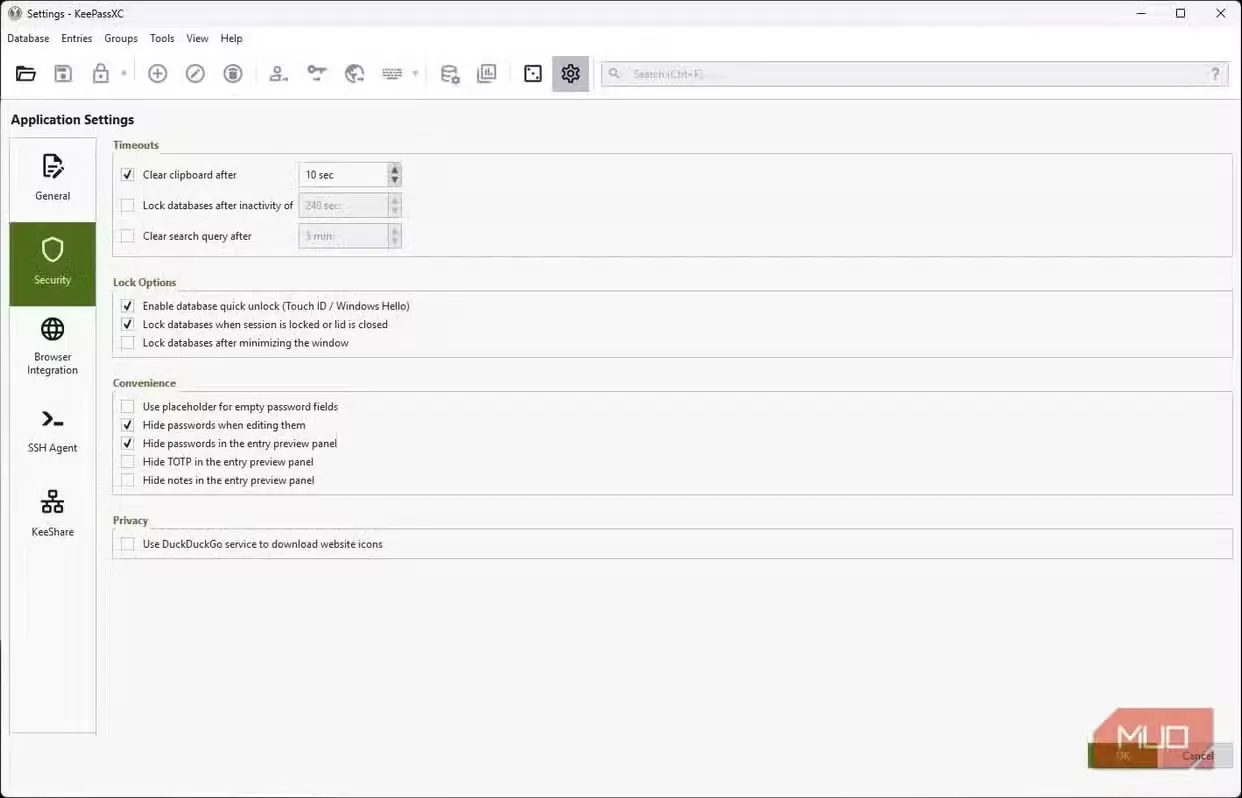The width and height of the screenshot is (1242, 798).
Task: Switch to General settings section
Action: click(53, 178)
